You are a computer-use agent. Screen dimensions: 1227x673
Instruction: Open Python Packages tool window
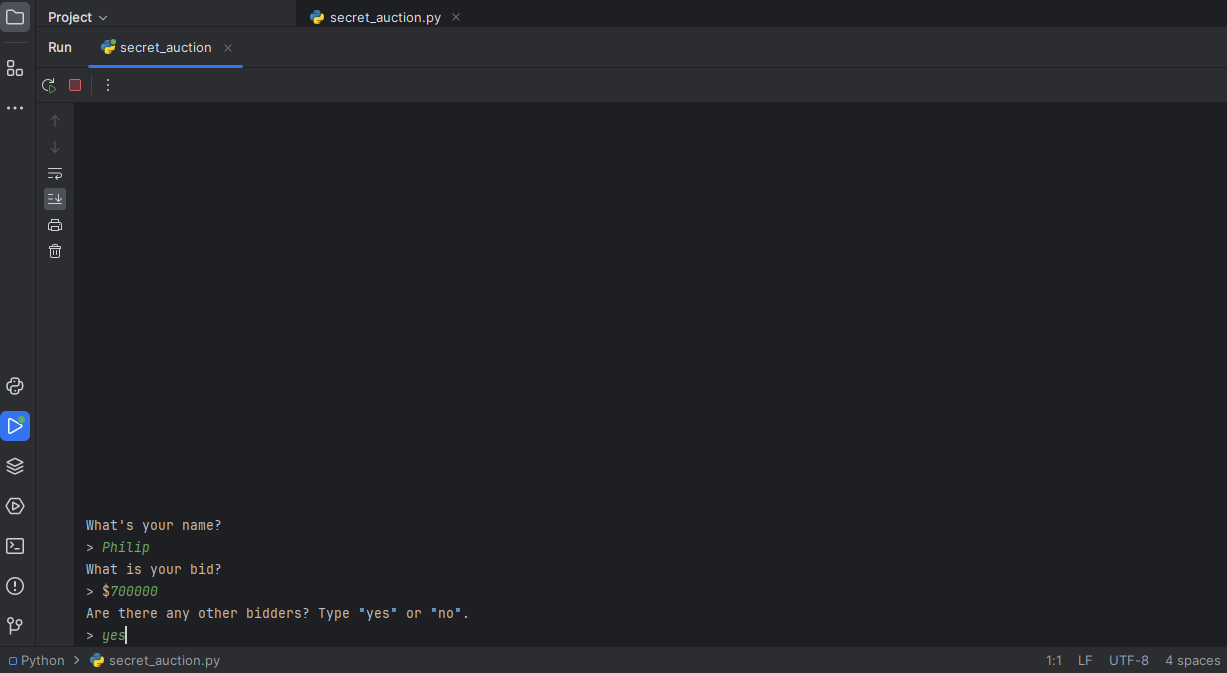(15, 466)
